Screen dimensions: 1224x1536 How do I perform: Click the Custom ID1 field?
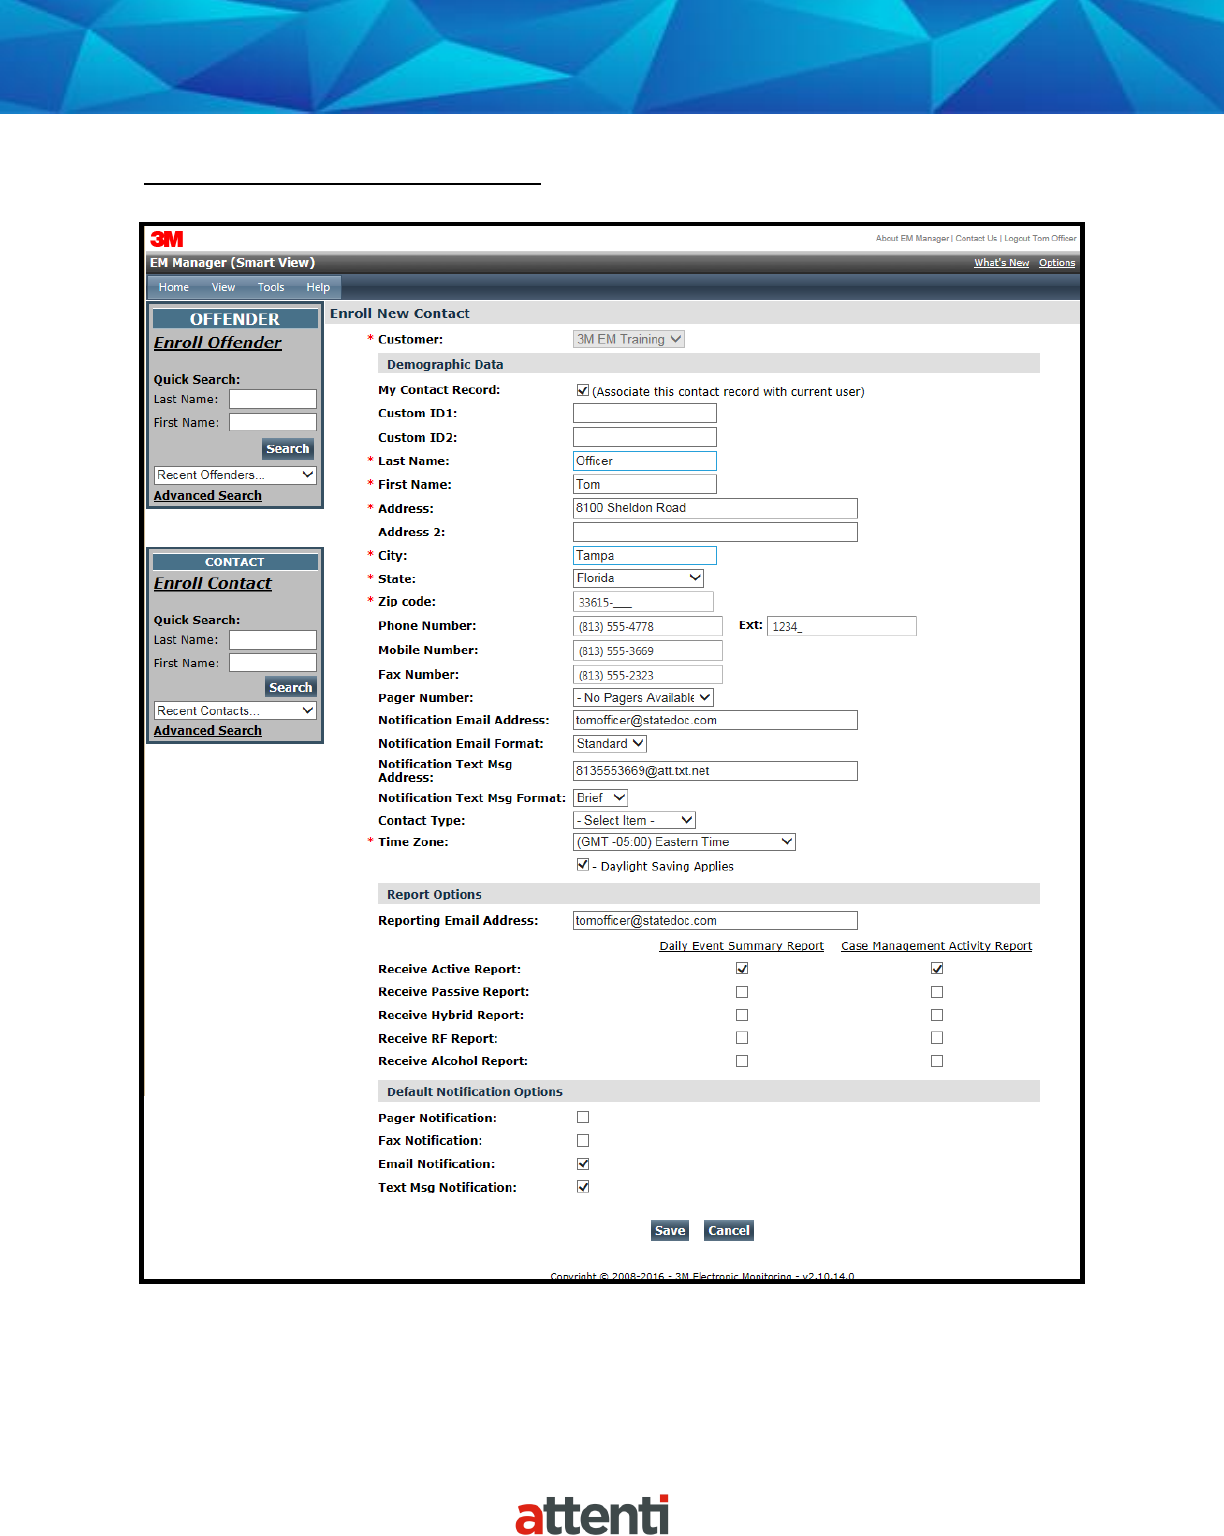coord(645,413)
